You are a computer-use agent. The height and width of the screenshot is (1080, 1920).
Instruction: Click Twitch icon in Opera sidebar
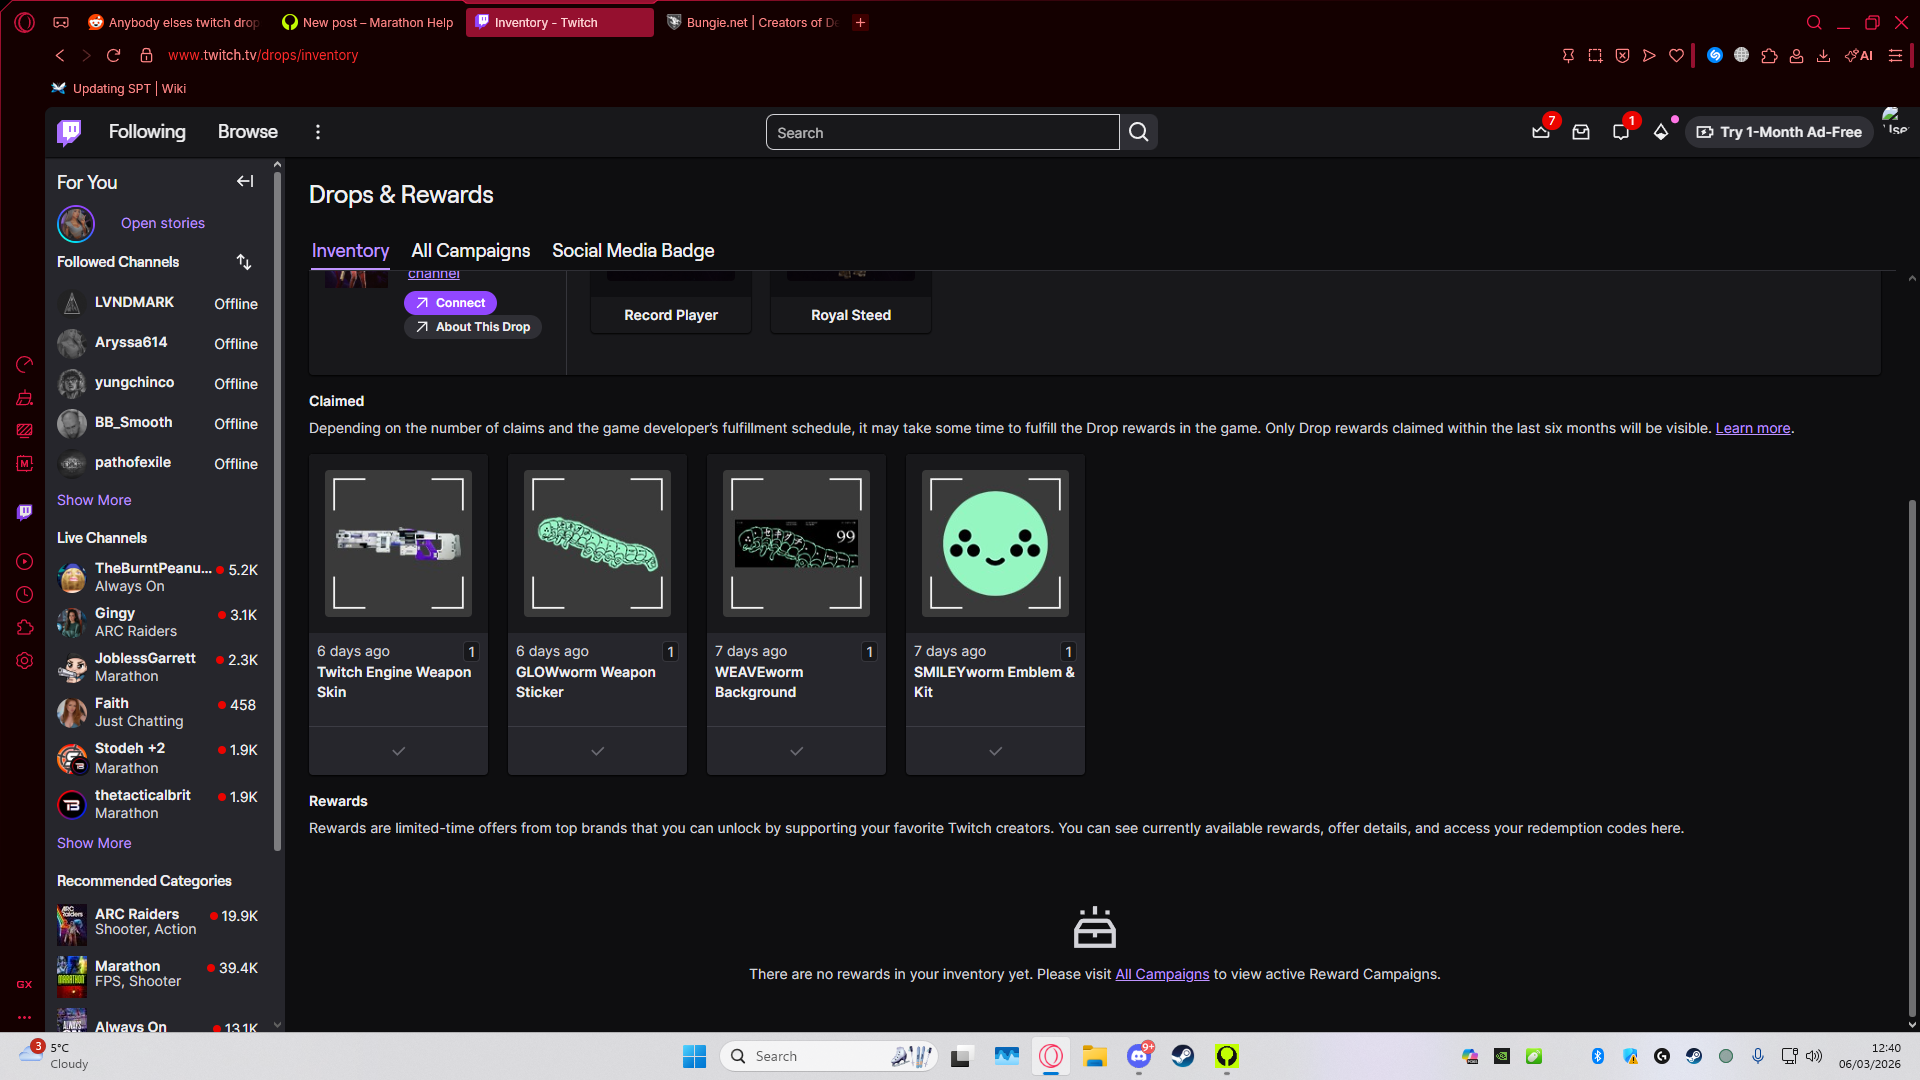(x=25, y=512)
